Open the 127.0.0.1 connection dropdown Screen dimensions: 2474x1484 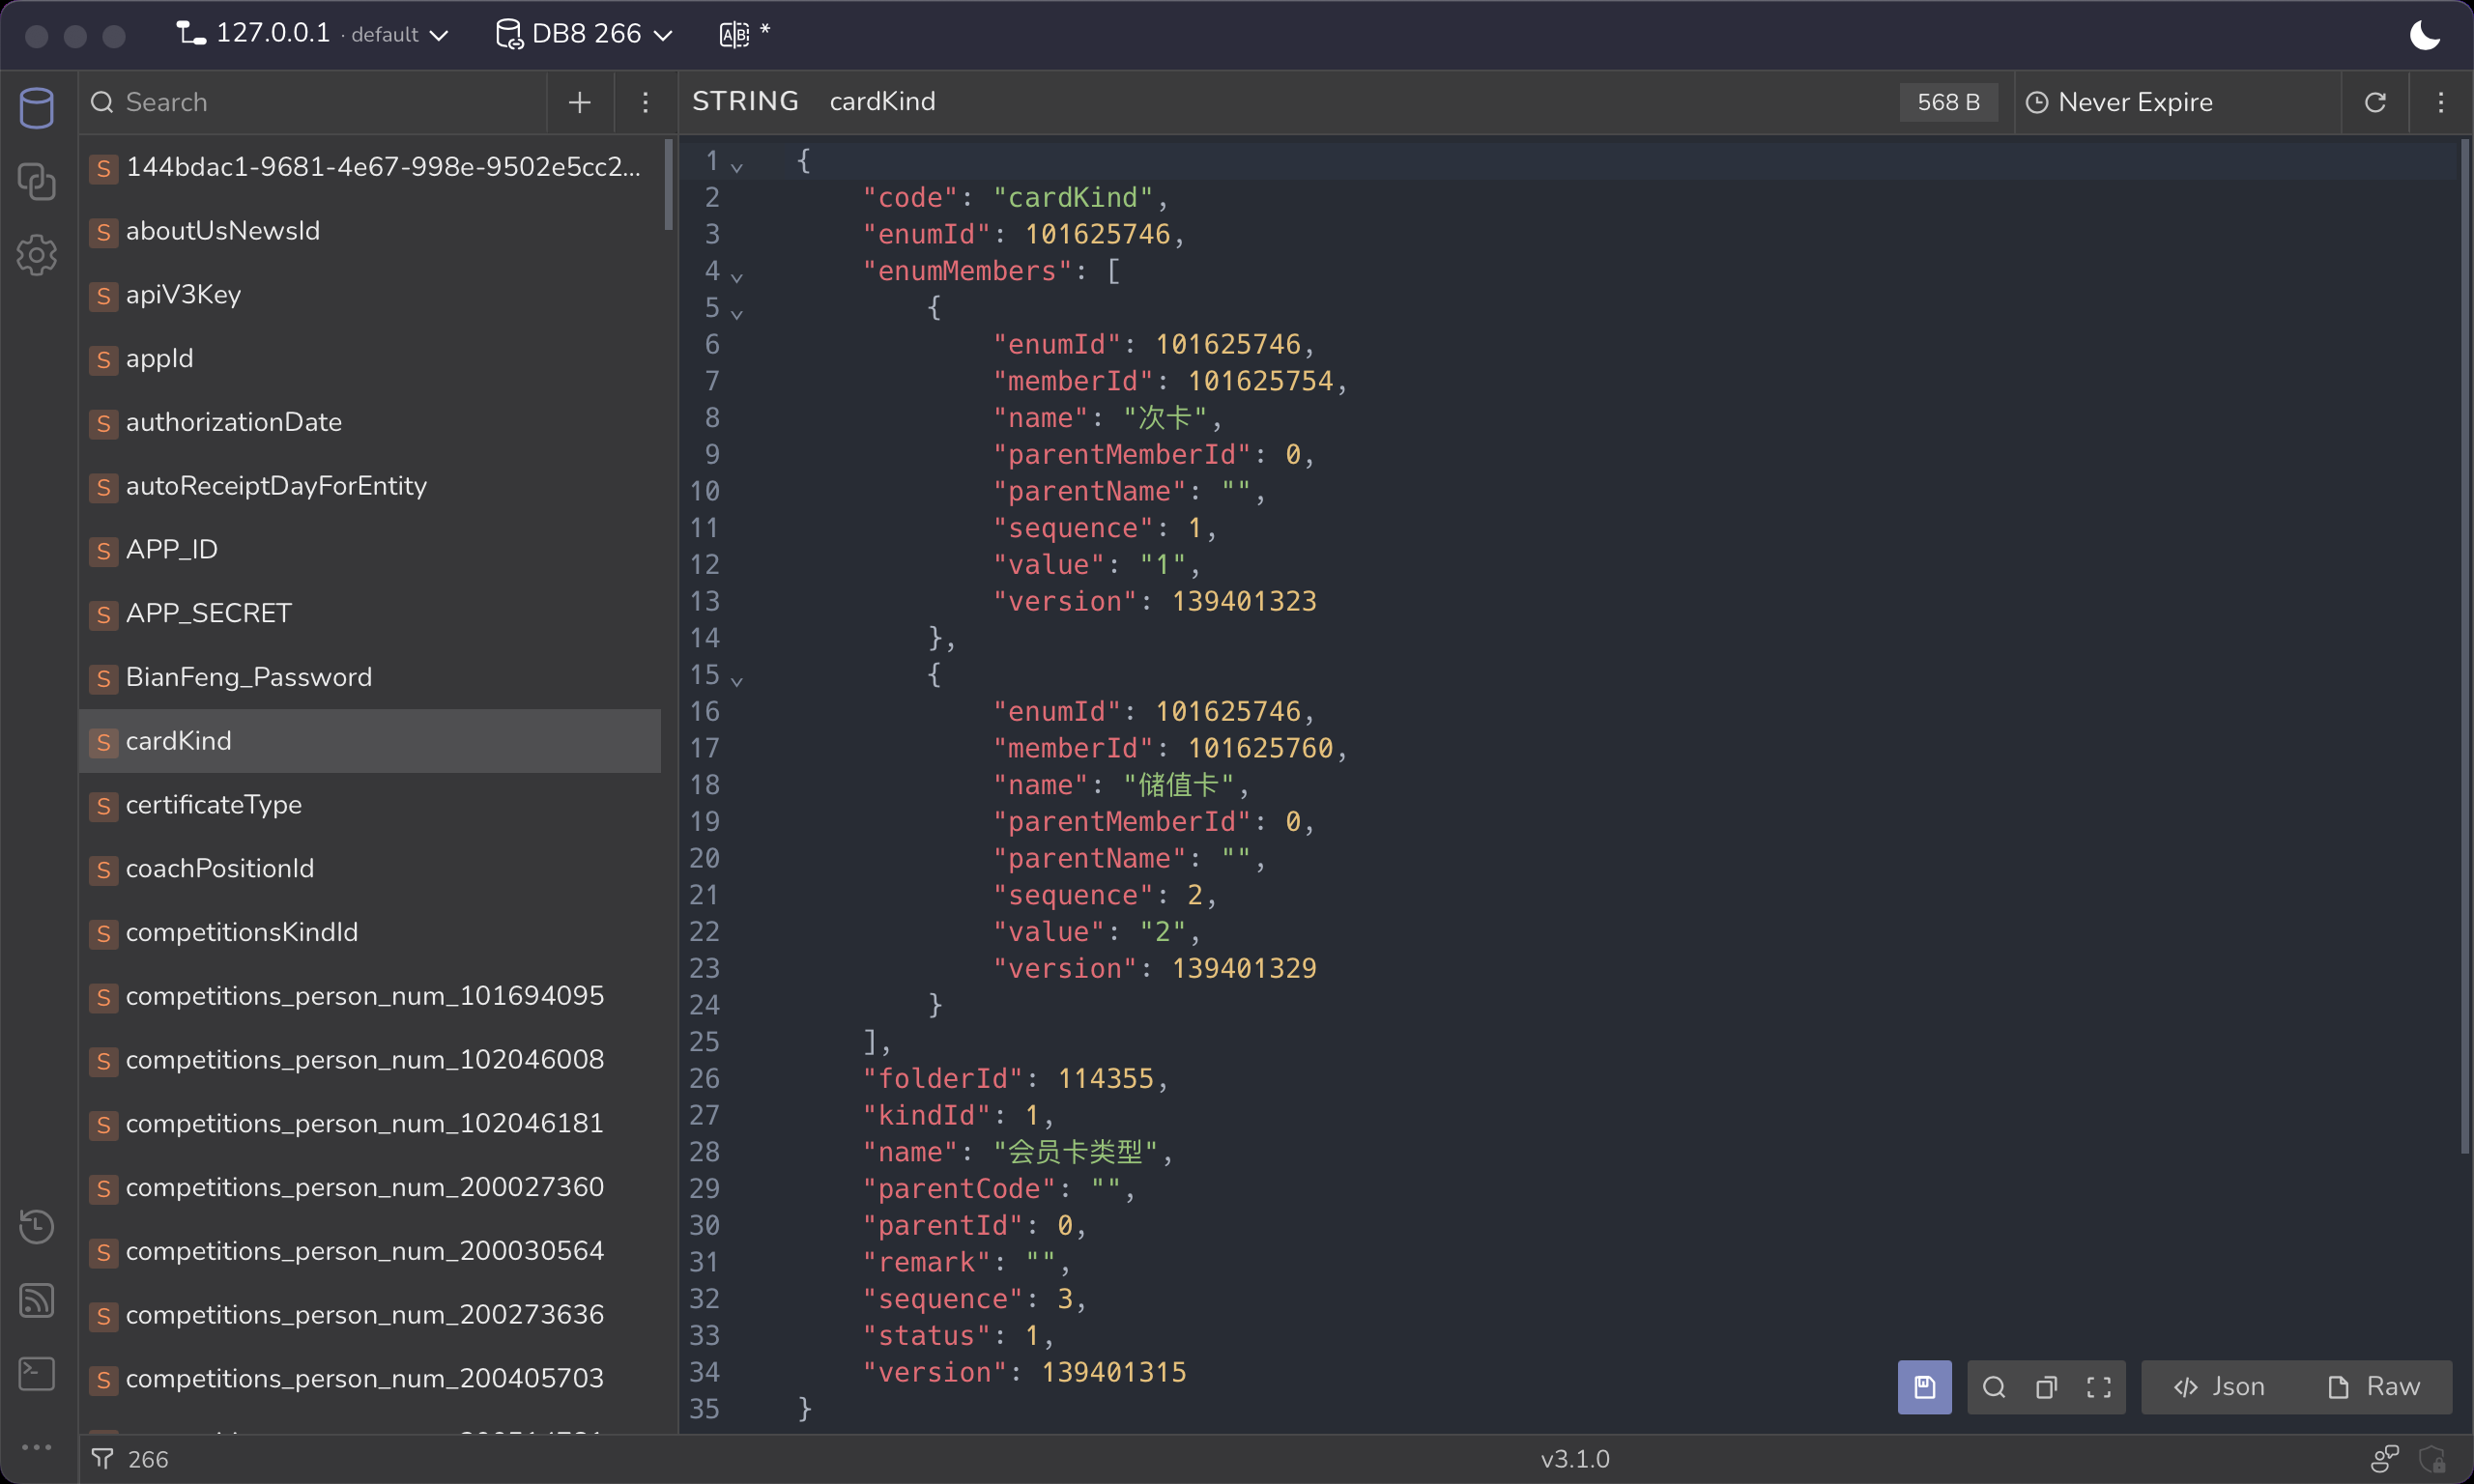pyautogui.click(x=312, y=34)
